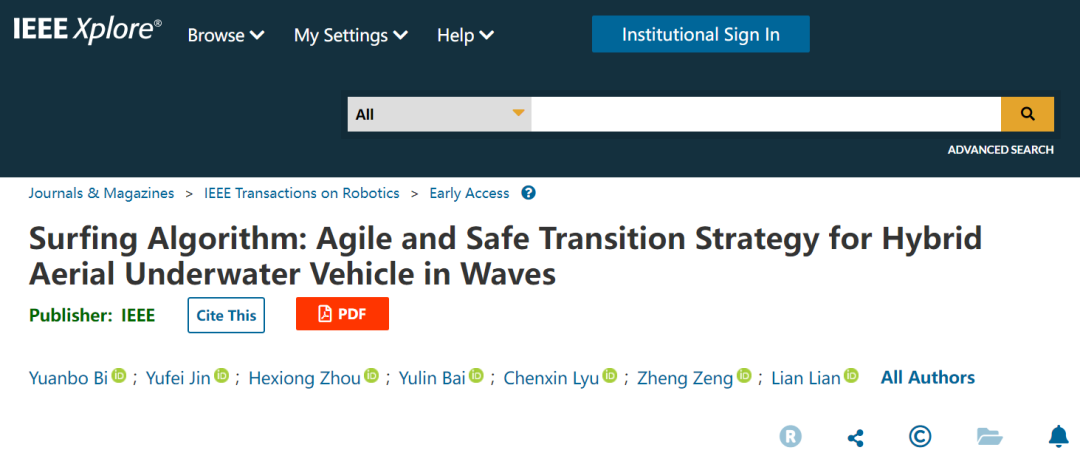Image resolution: width=1080 pixels, height=453 pixels.
Task: Click the orange search magnifier button
Action: pyautogui.click(x=1027, y=114)
